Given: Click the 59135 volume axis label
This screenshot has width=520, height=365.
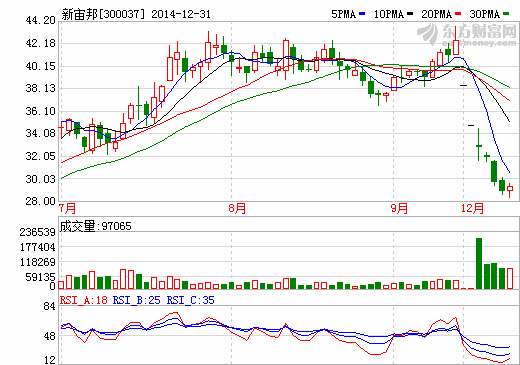Looking at the screenshot, I should [x=41, y=277].
